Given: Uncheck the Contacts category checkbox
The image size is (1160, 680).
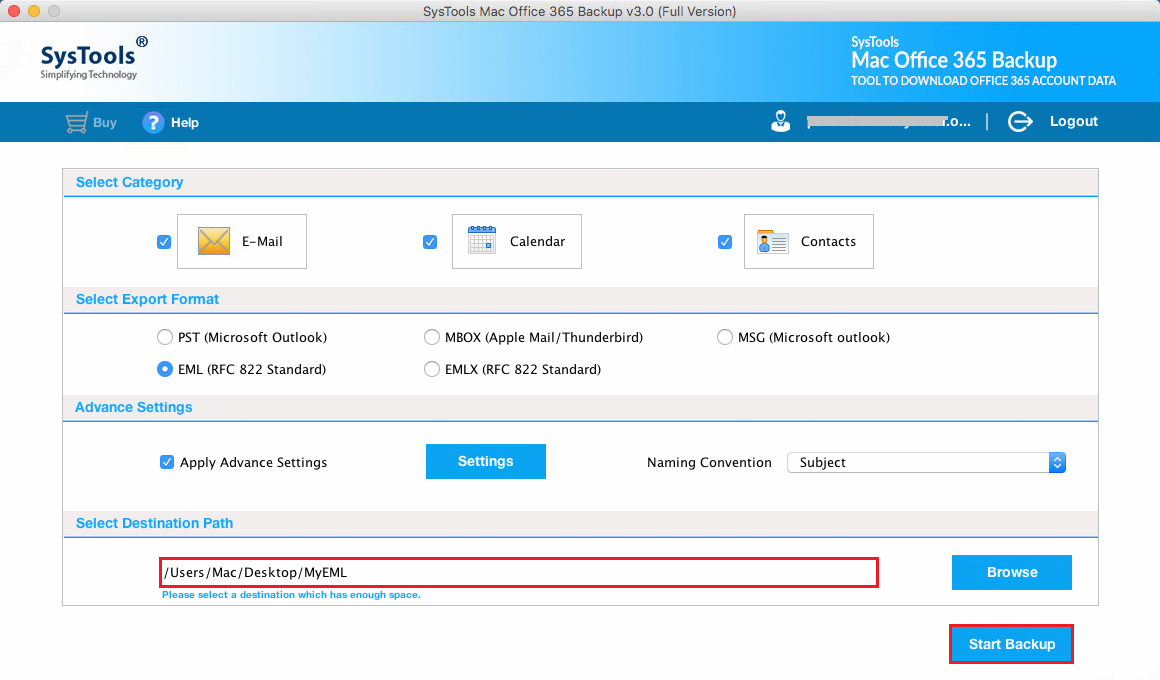Looking at the screenshot, I should point(725,242).
